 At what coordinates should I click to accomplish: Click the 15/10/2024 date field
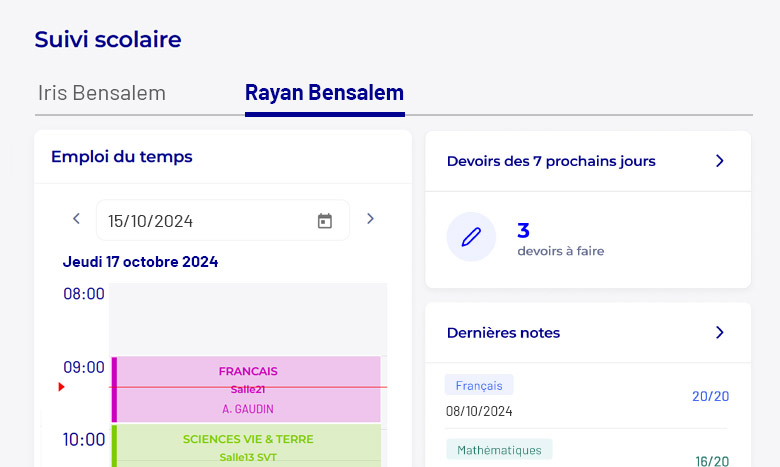click(x=223, y=220)
